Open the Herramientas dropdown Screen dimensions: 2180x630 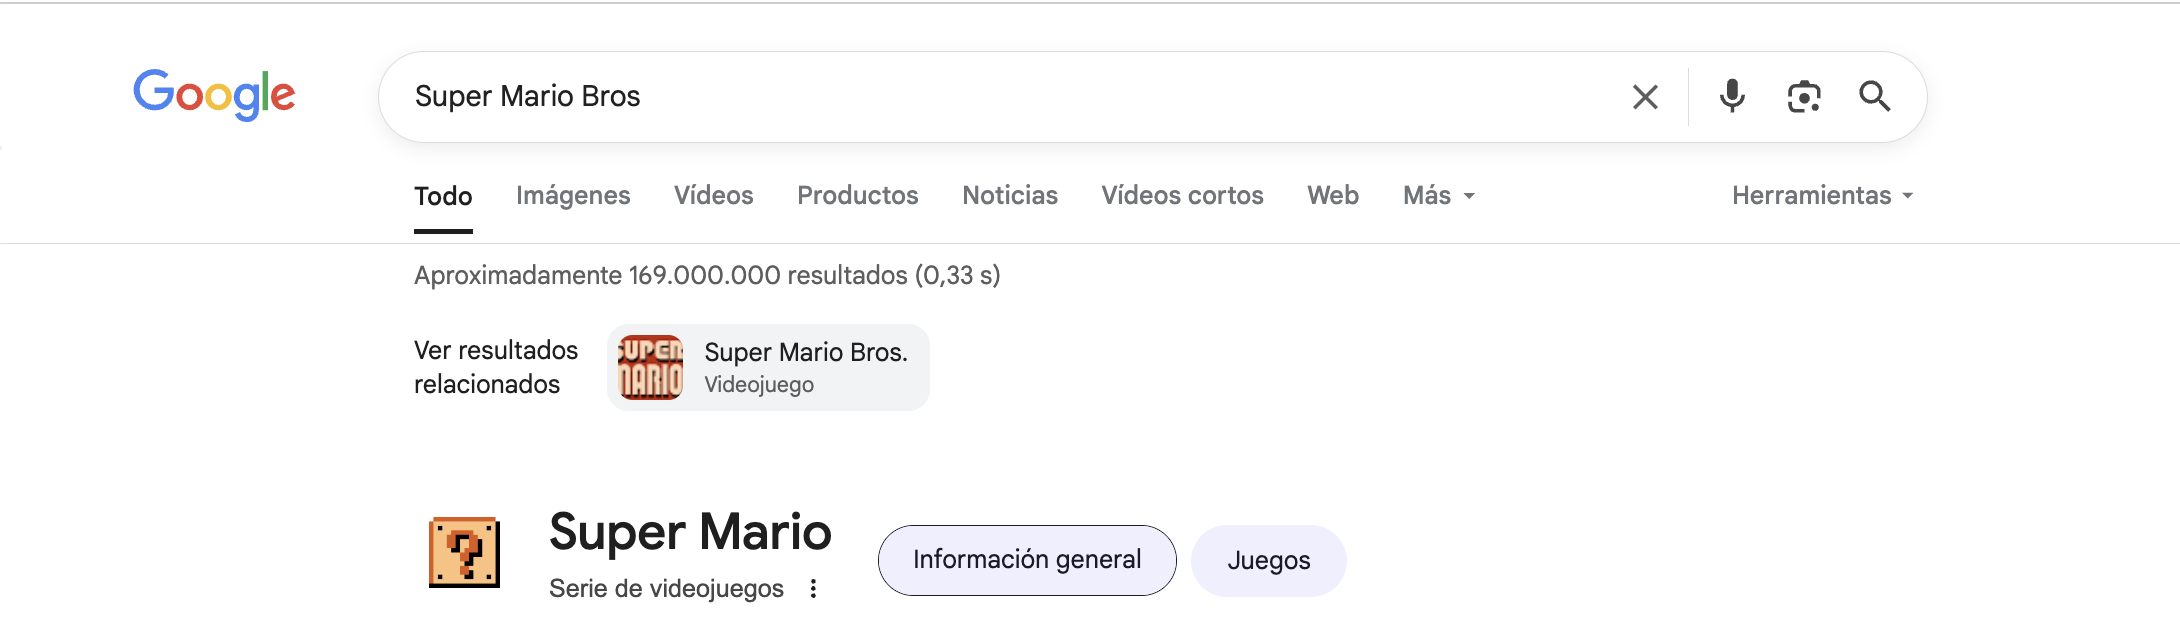pos(1822,196)
